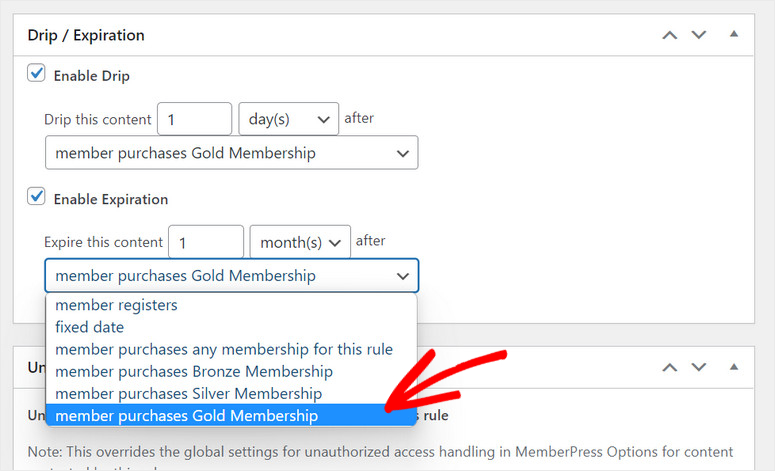Uncheck the Enable Drip checkbox
This screenshot has height=471, width=775.
tap(36, 74)
